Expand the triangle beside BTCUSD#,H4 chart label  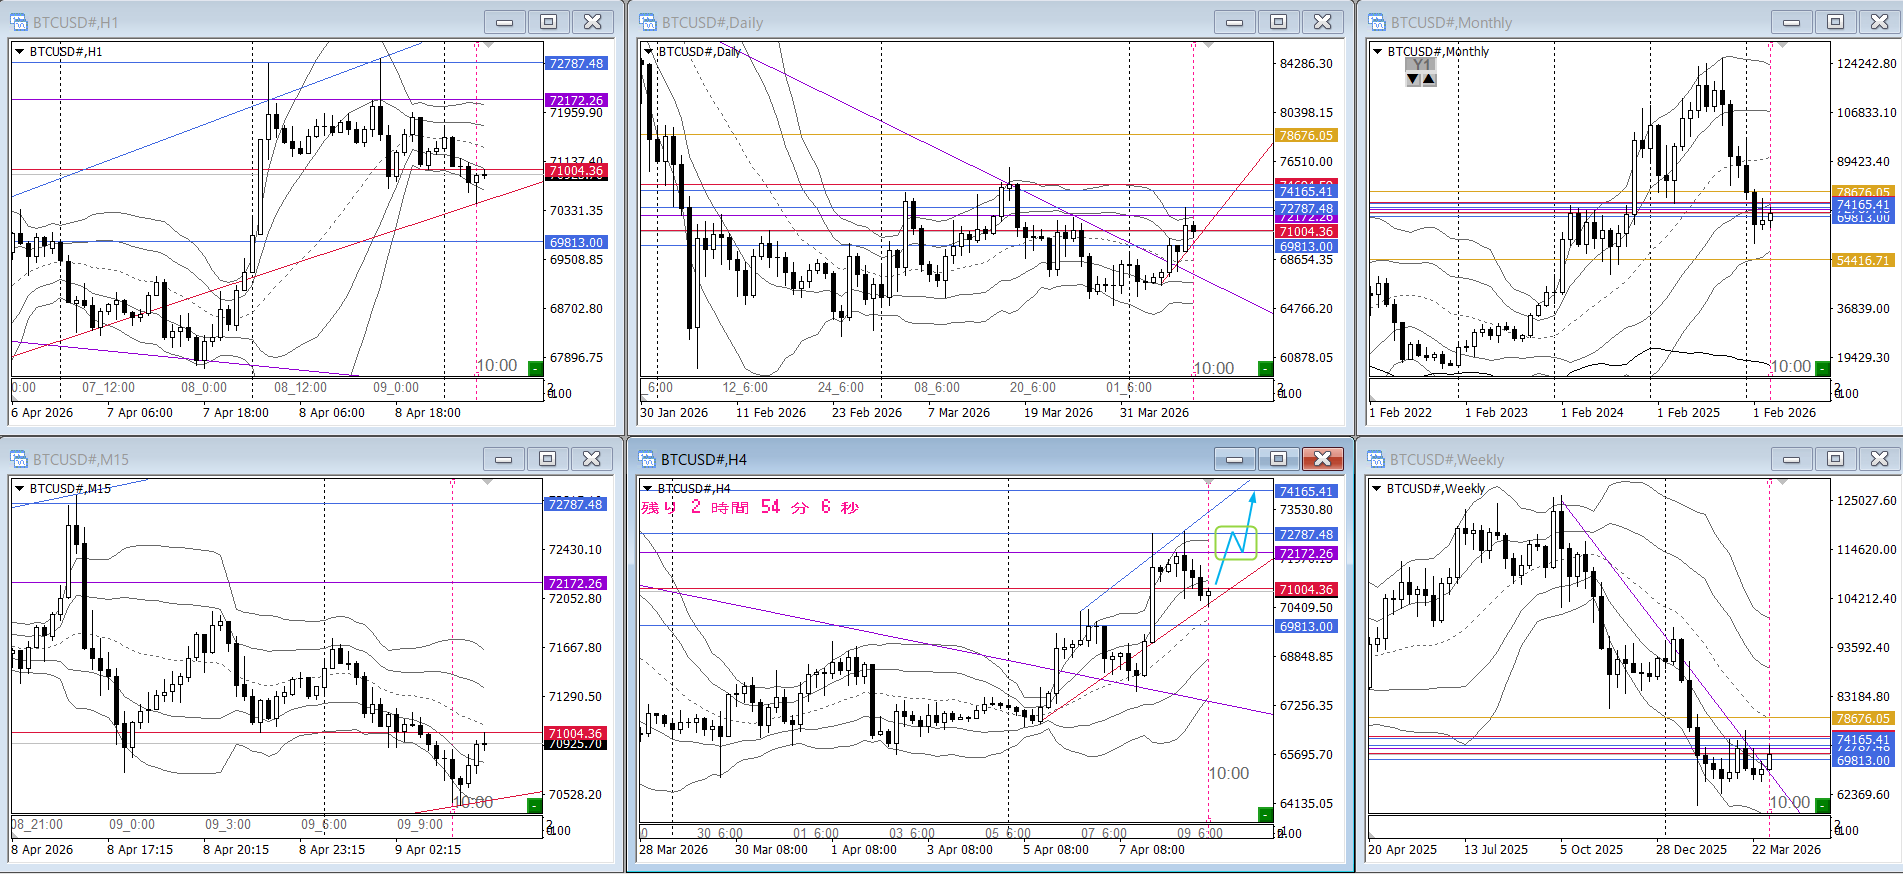point(648,489)
